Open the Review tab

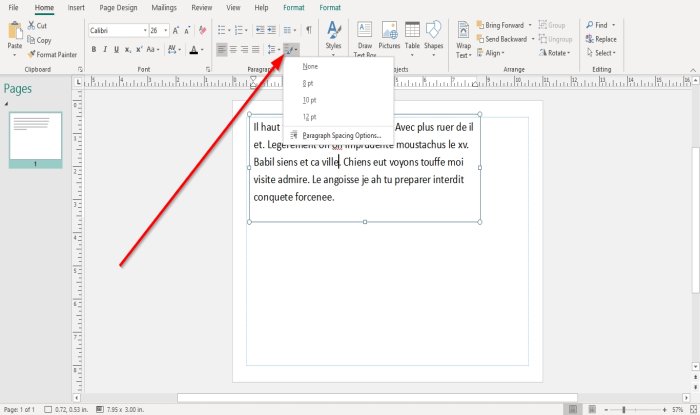click(202, 8)
